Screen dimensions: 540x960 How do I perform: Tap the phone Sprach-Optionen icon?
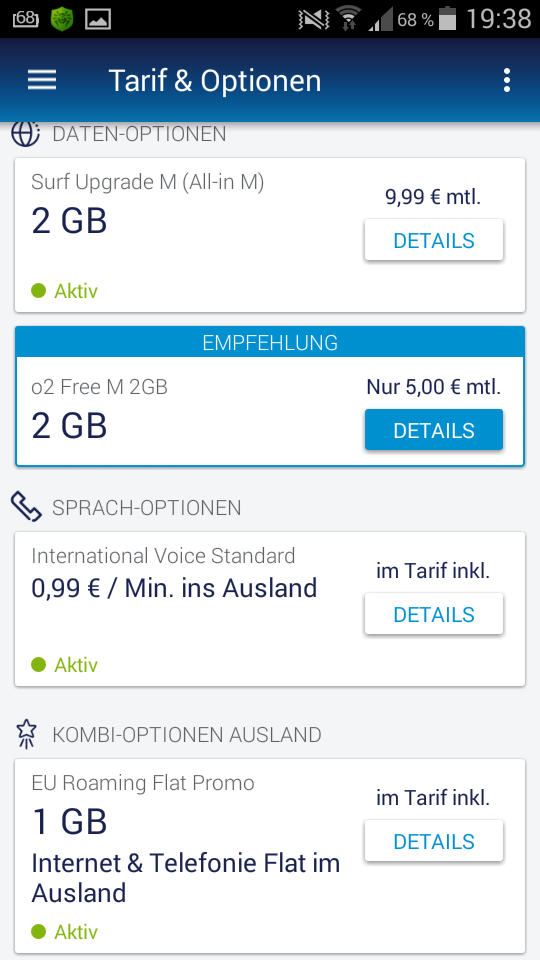[x=26, y=507]
